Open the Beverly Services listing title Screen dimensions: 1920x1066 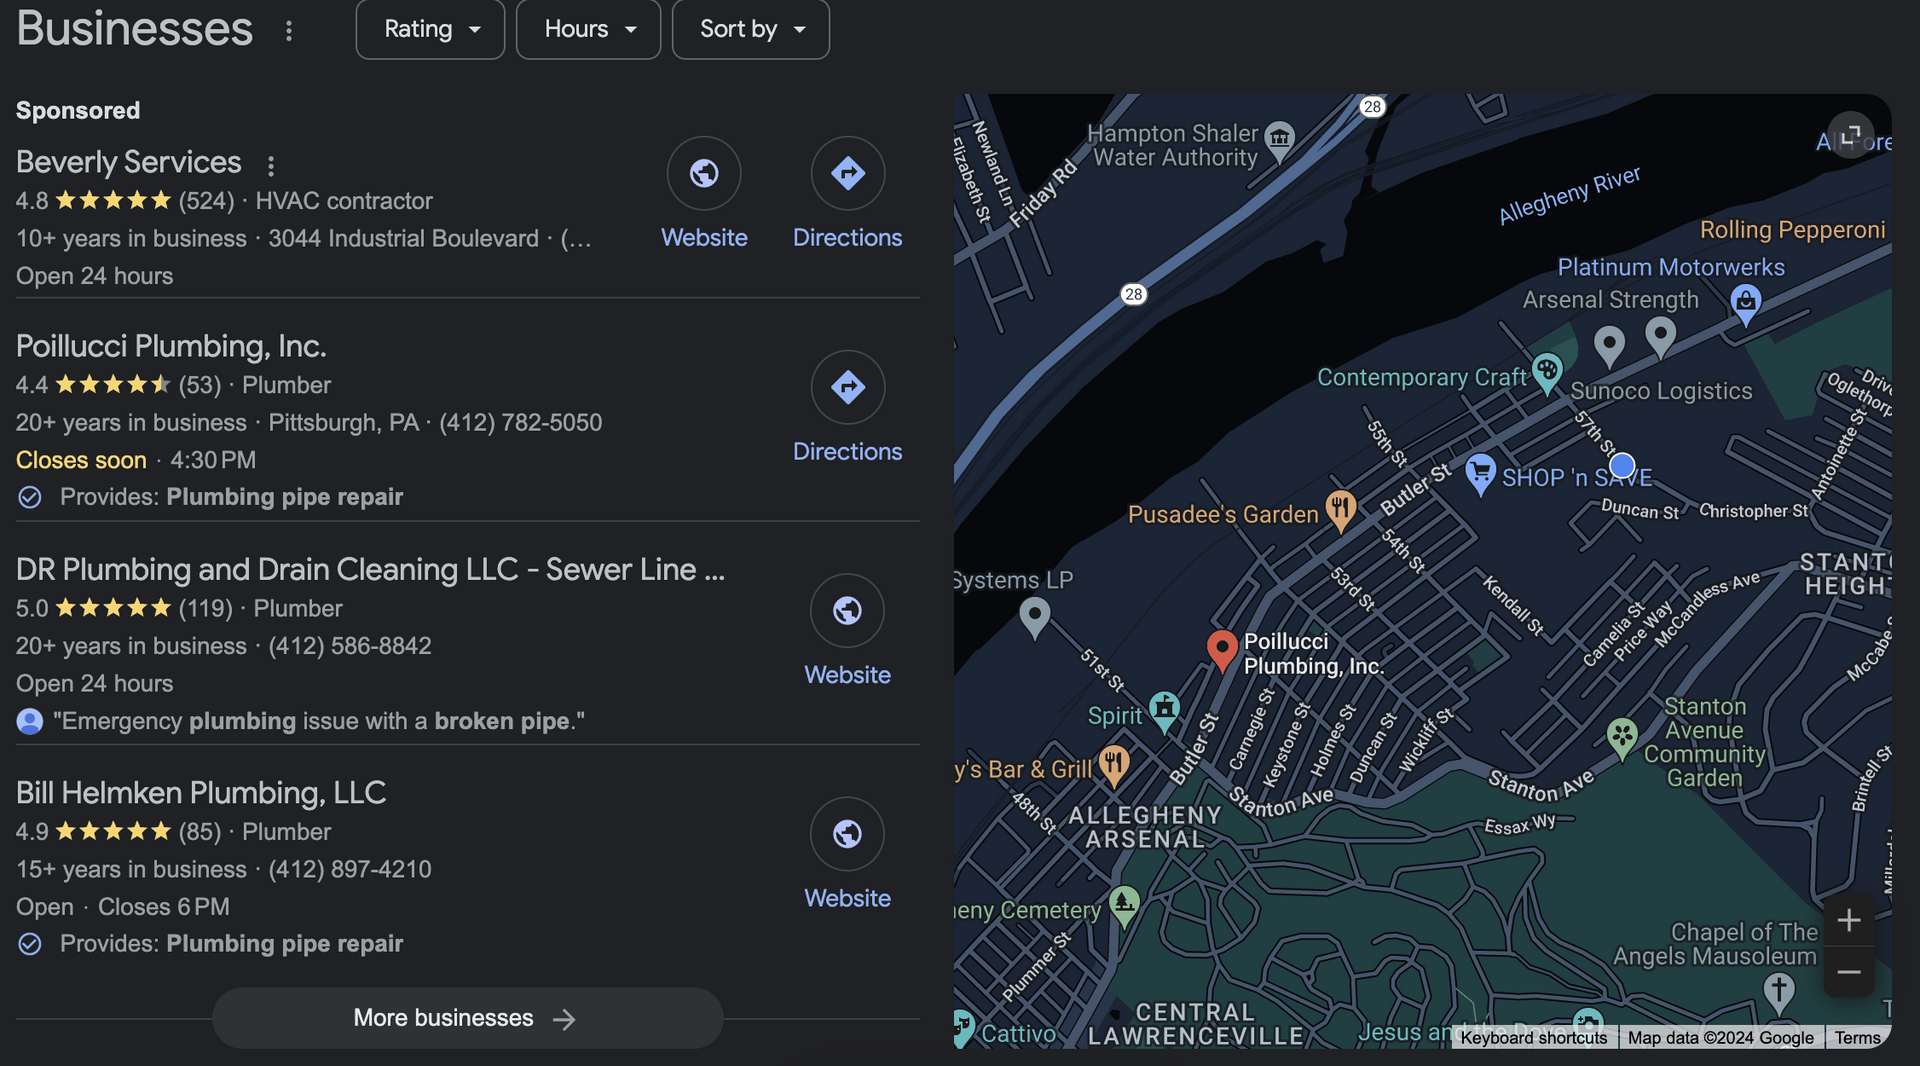[129, 162]
